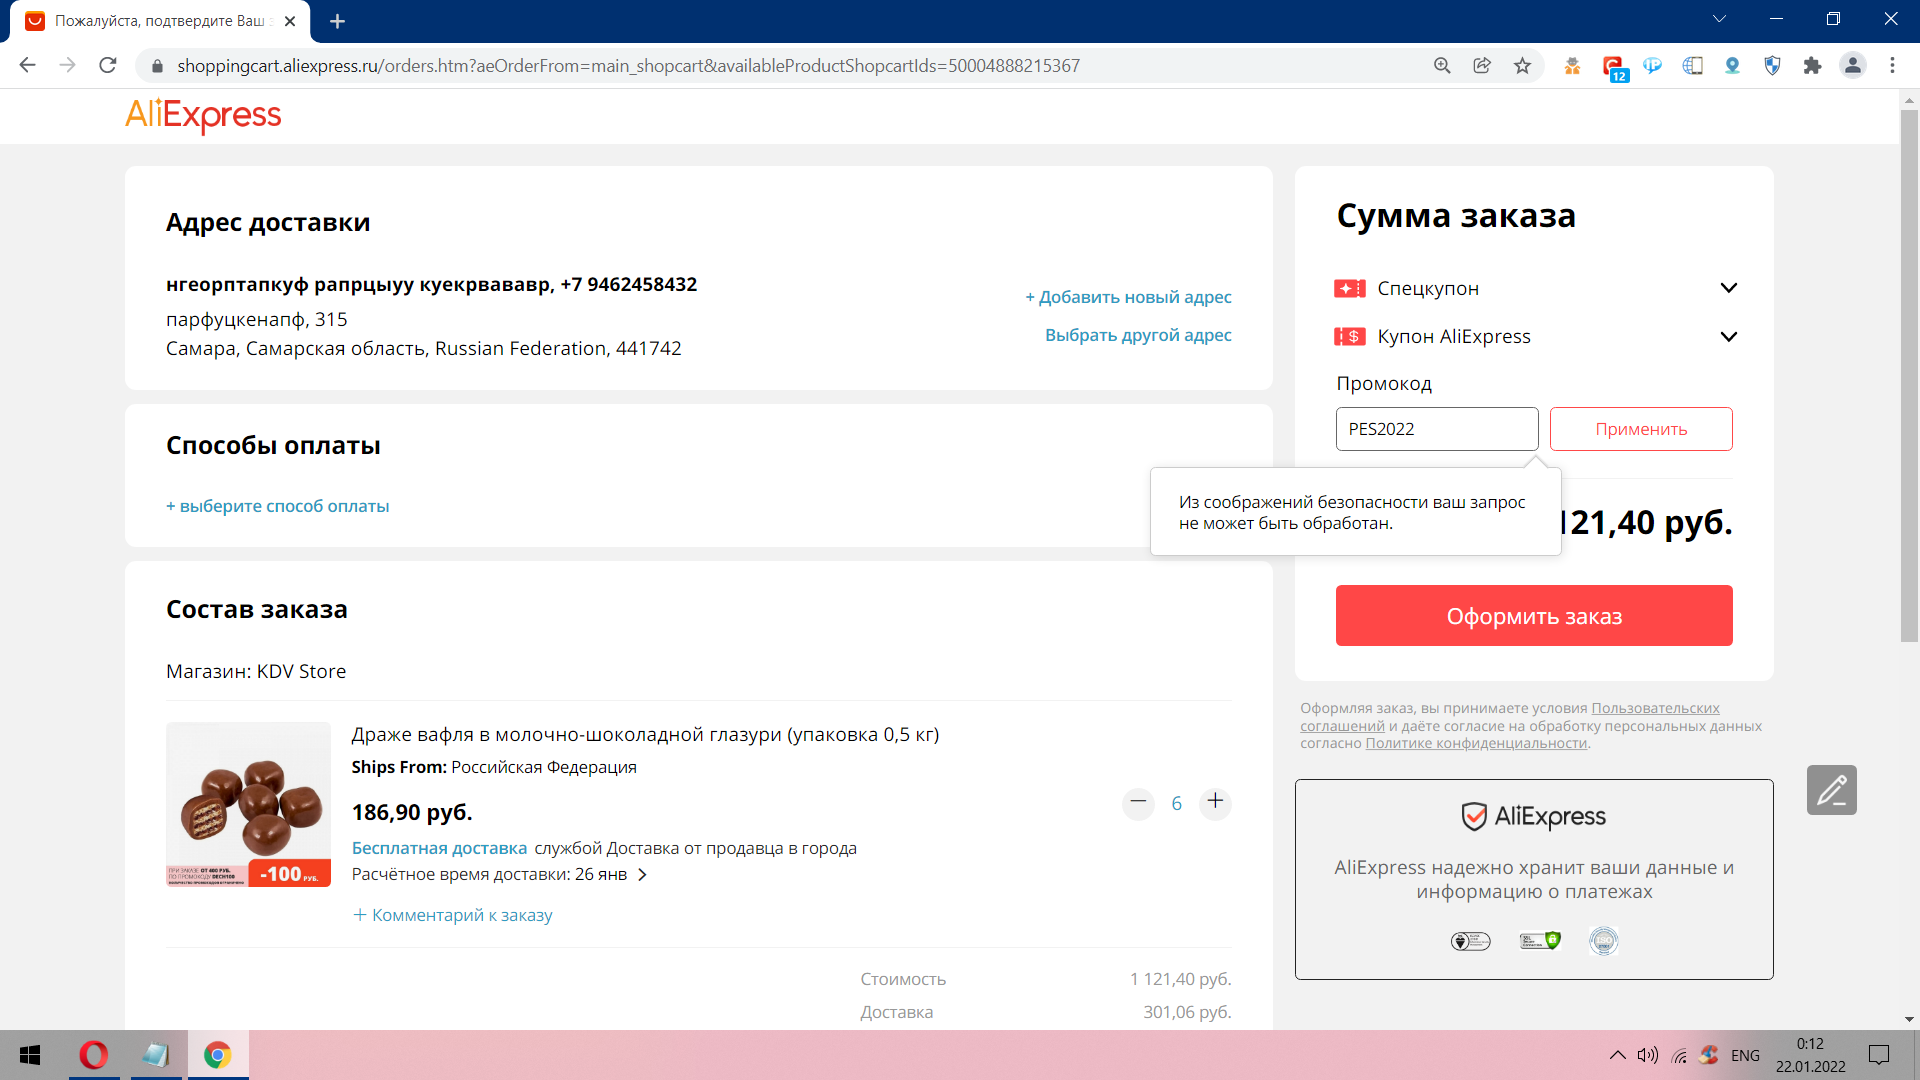
Task: Open the tab search dropdown in the title bar
Action: [x=1720, y=19]
